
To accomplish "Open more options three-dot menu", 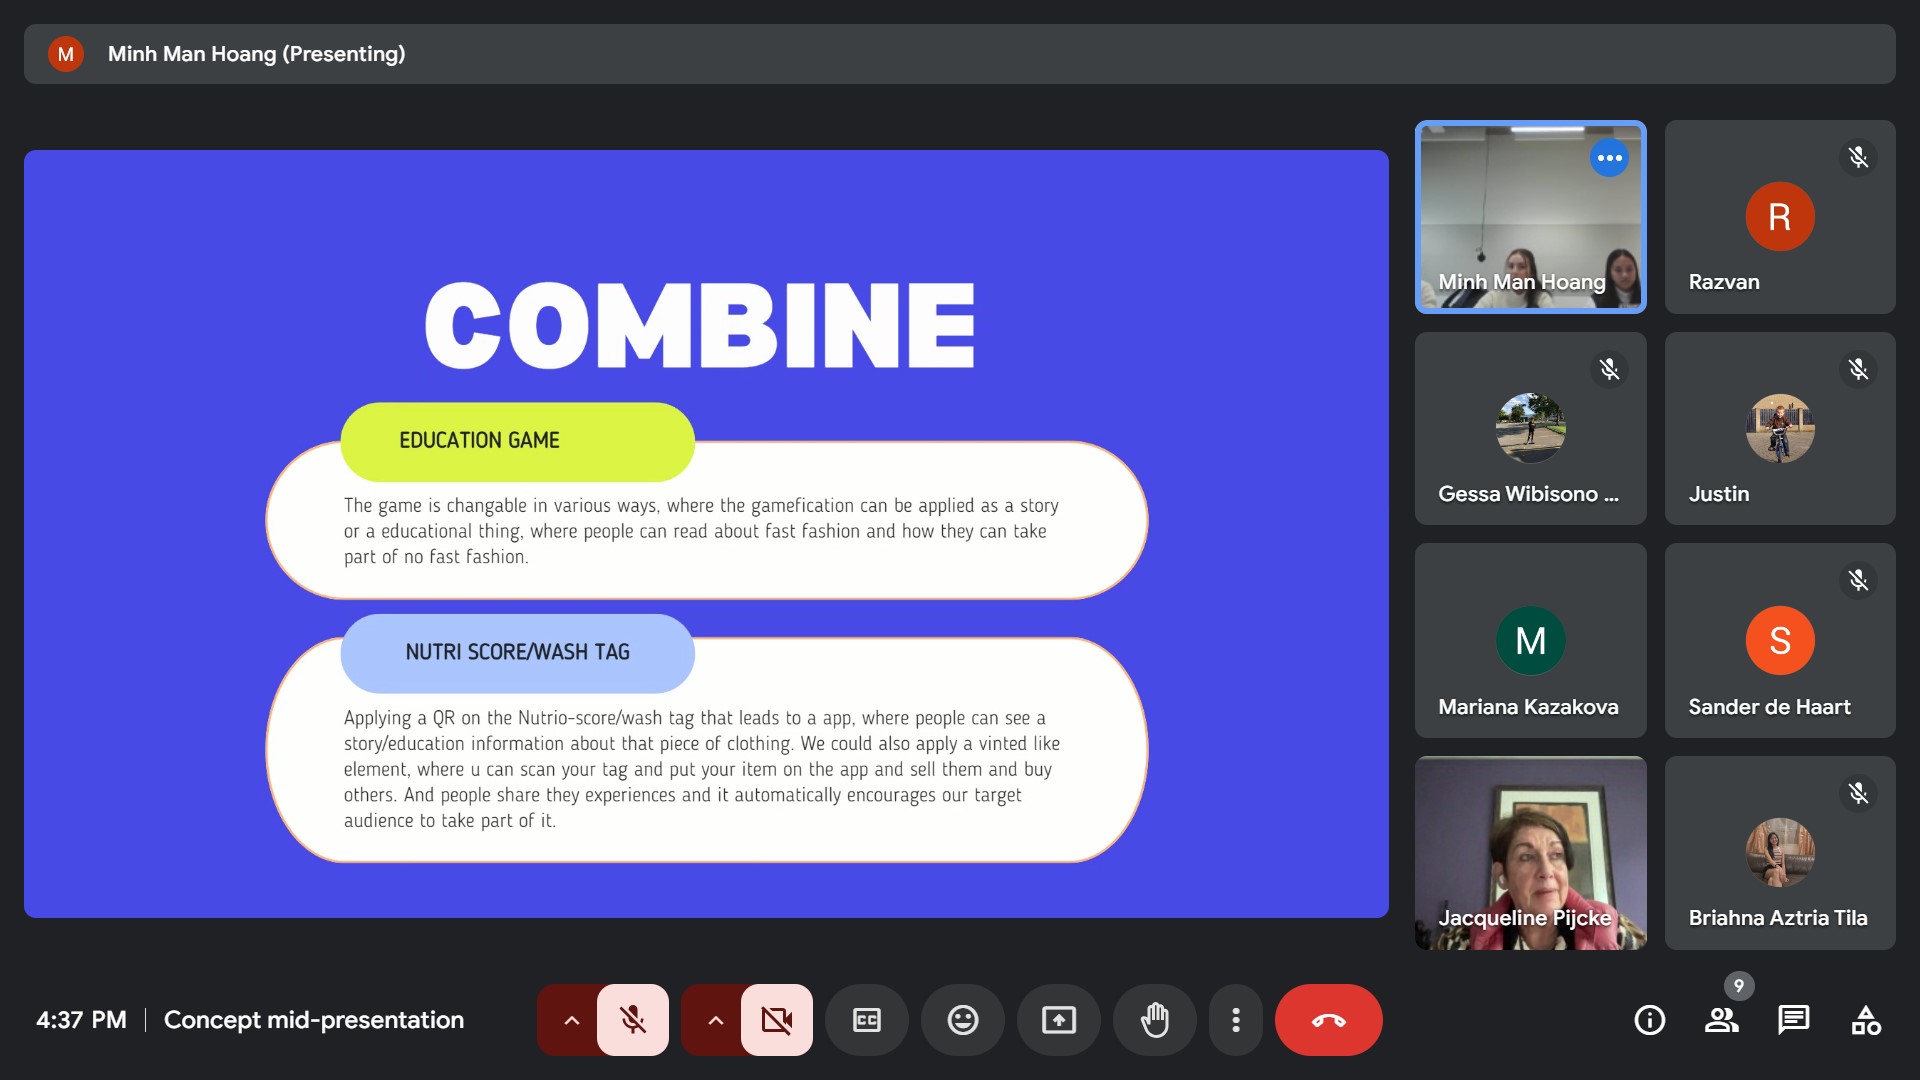I will (x=1236, y=1020).
